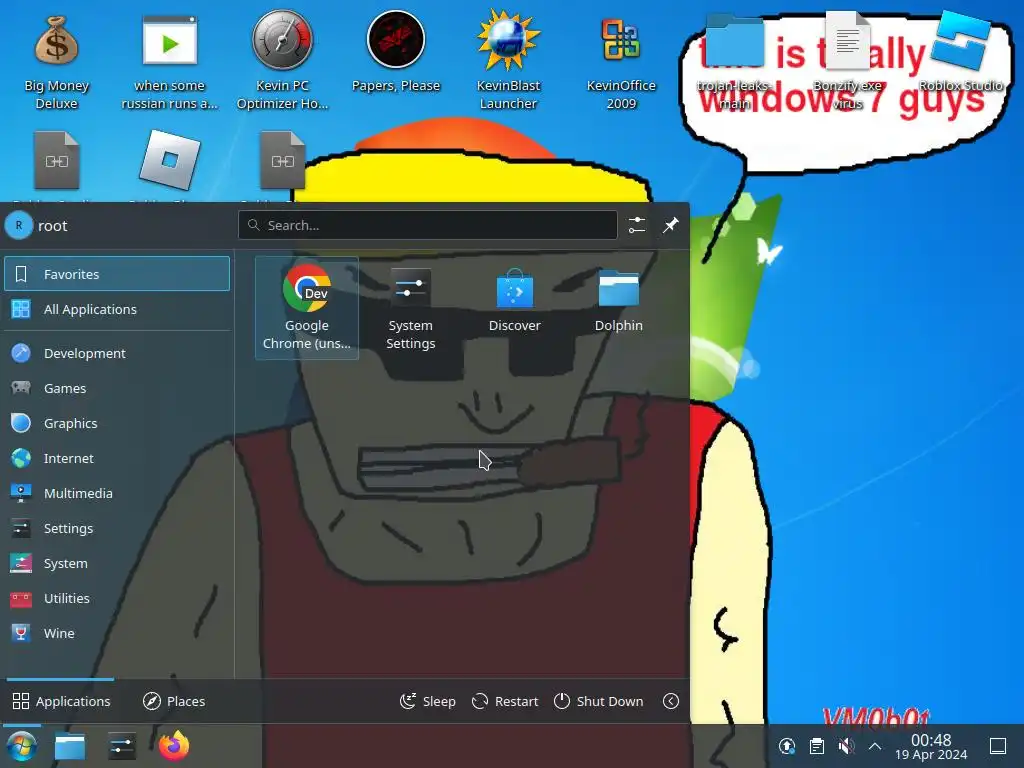Open the Development category
The height and width of the screenshot is (768, 1024).
tap(117, 353)
